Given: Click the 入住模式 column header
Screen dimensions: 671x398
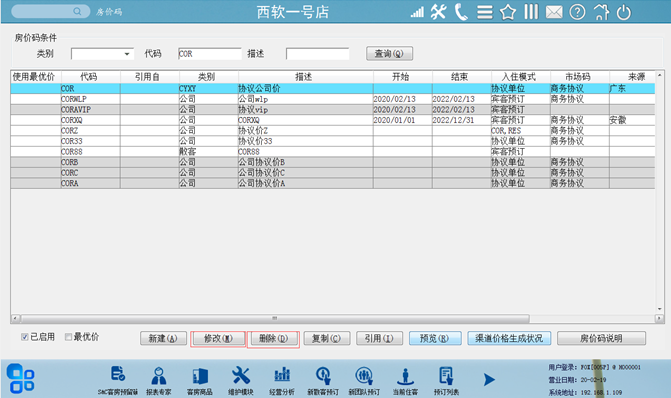Looking at the screenshot, I should tap(520, 77).
